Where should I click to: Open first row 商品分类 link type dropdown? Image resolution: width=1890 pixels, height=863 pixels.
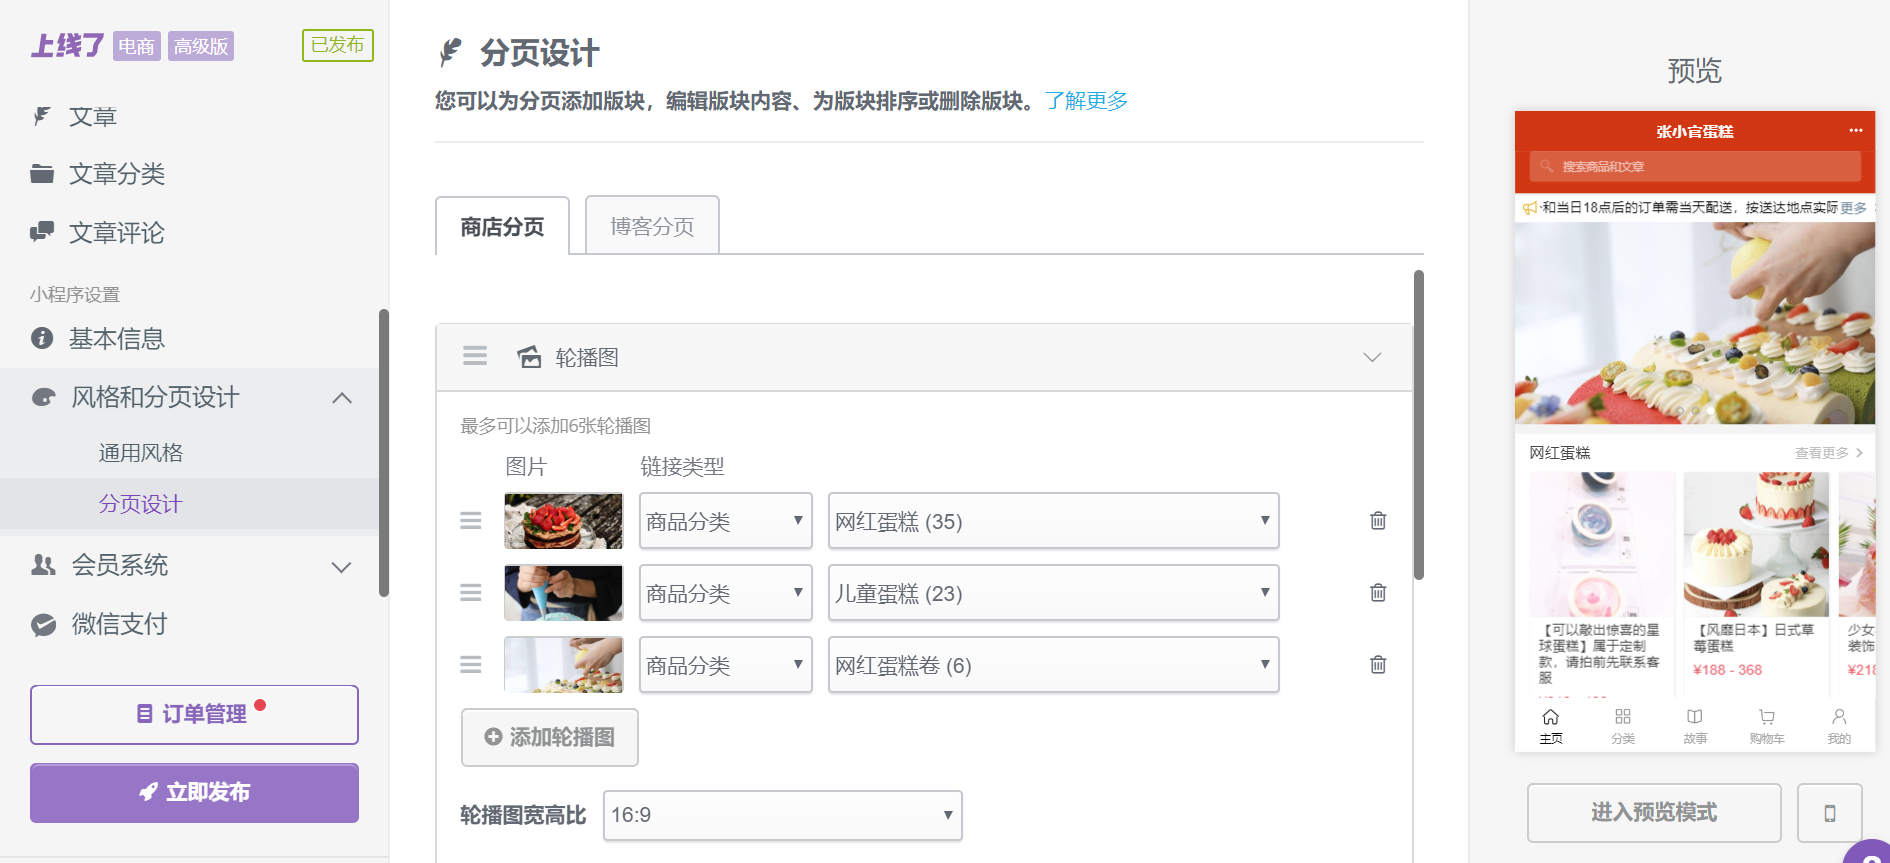[726, 521]
